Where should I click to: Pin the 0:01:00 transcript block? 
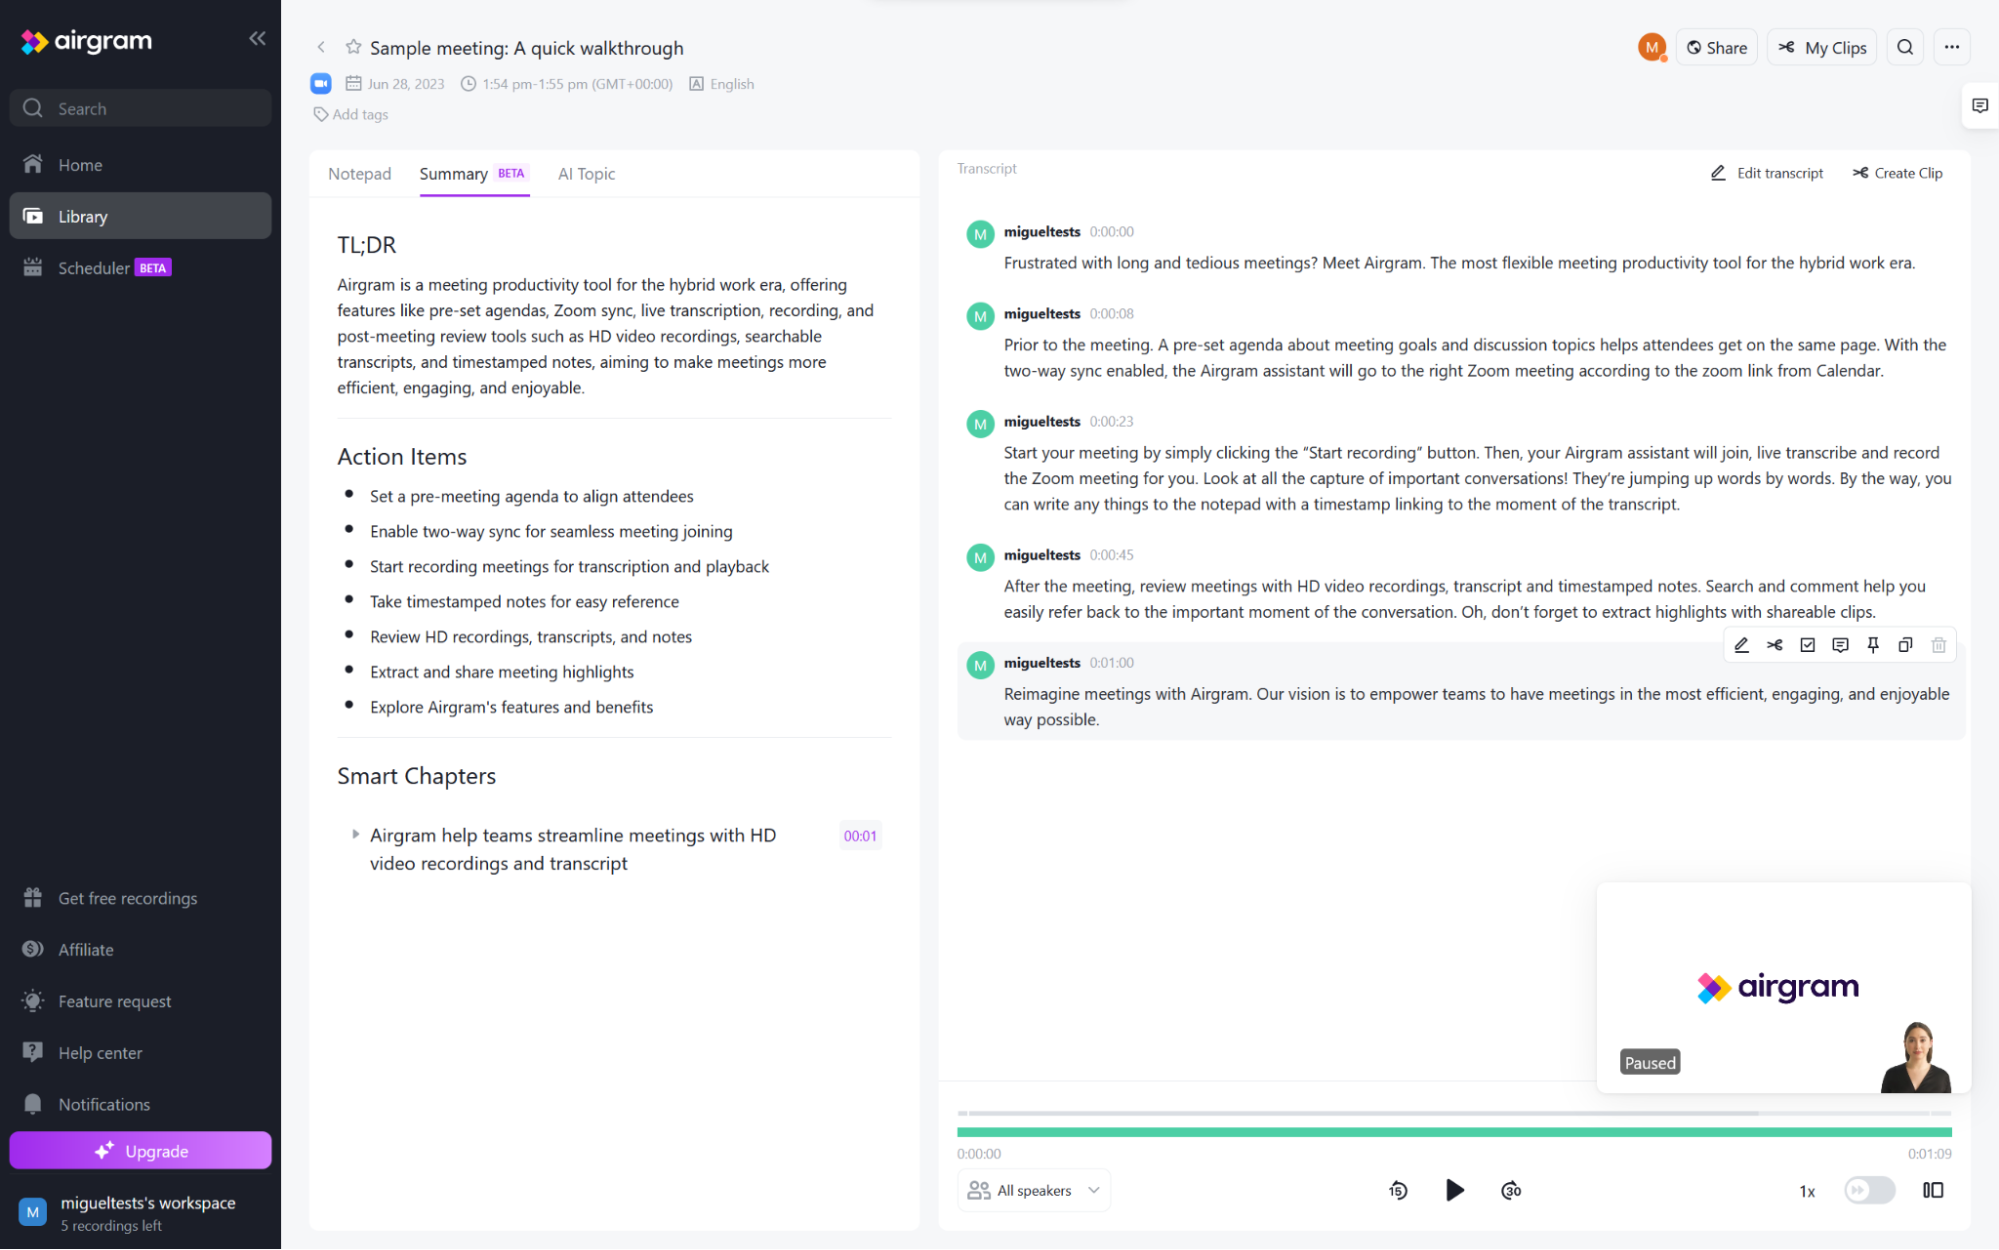[x=1873, y=645]
